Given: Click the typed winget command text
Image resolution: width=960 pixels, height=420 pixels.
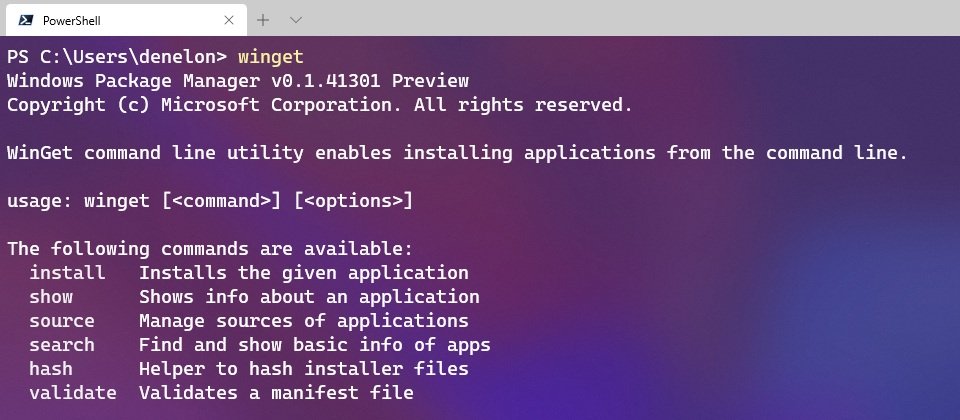Looking at the screenshot, I should 271,57.
